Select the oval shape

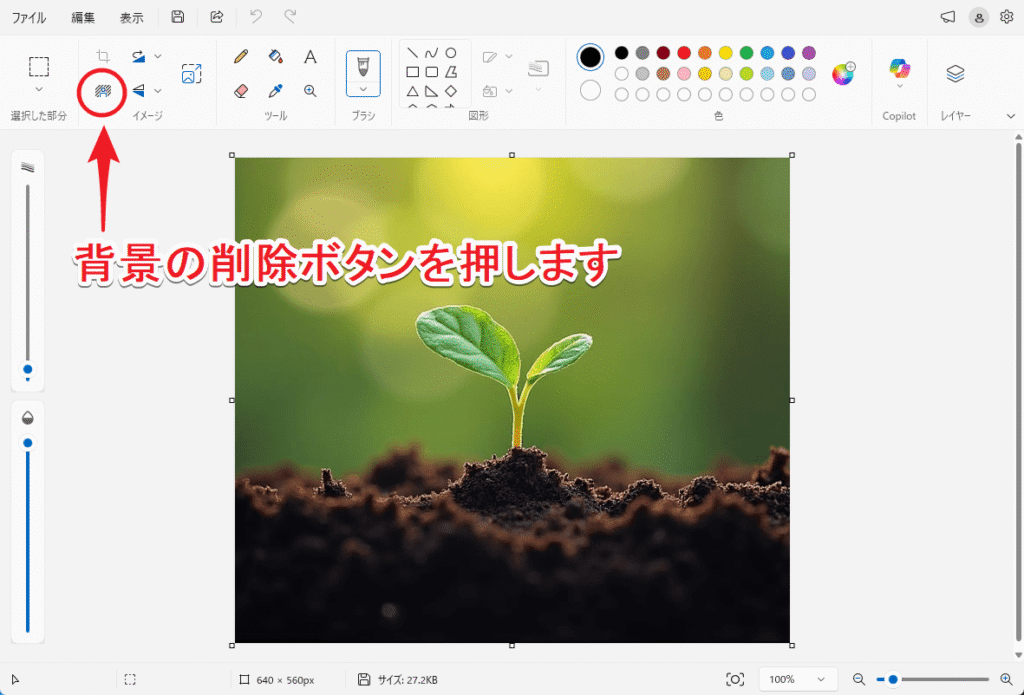[x=451, y=53]
